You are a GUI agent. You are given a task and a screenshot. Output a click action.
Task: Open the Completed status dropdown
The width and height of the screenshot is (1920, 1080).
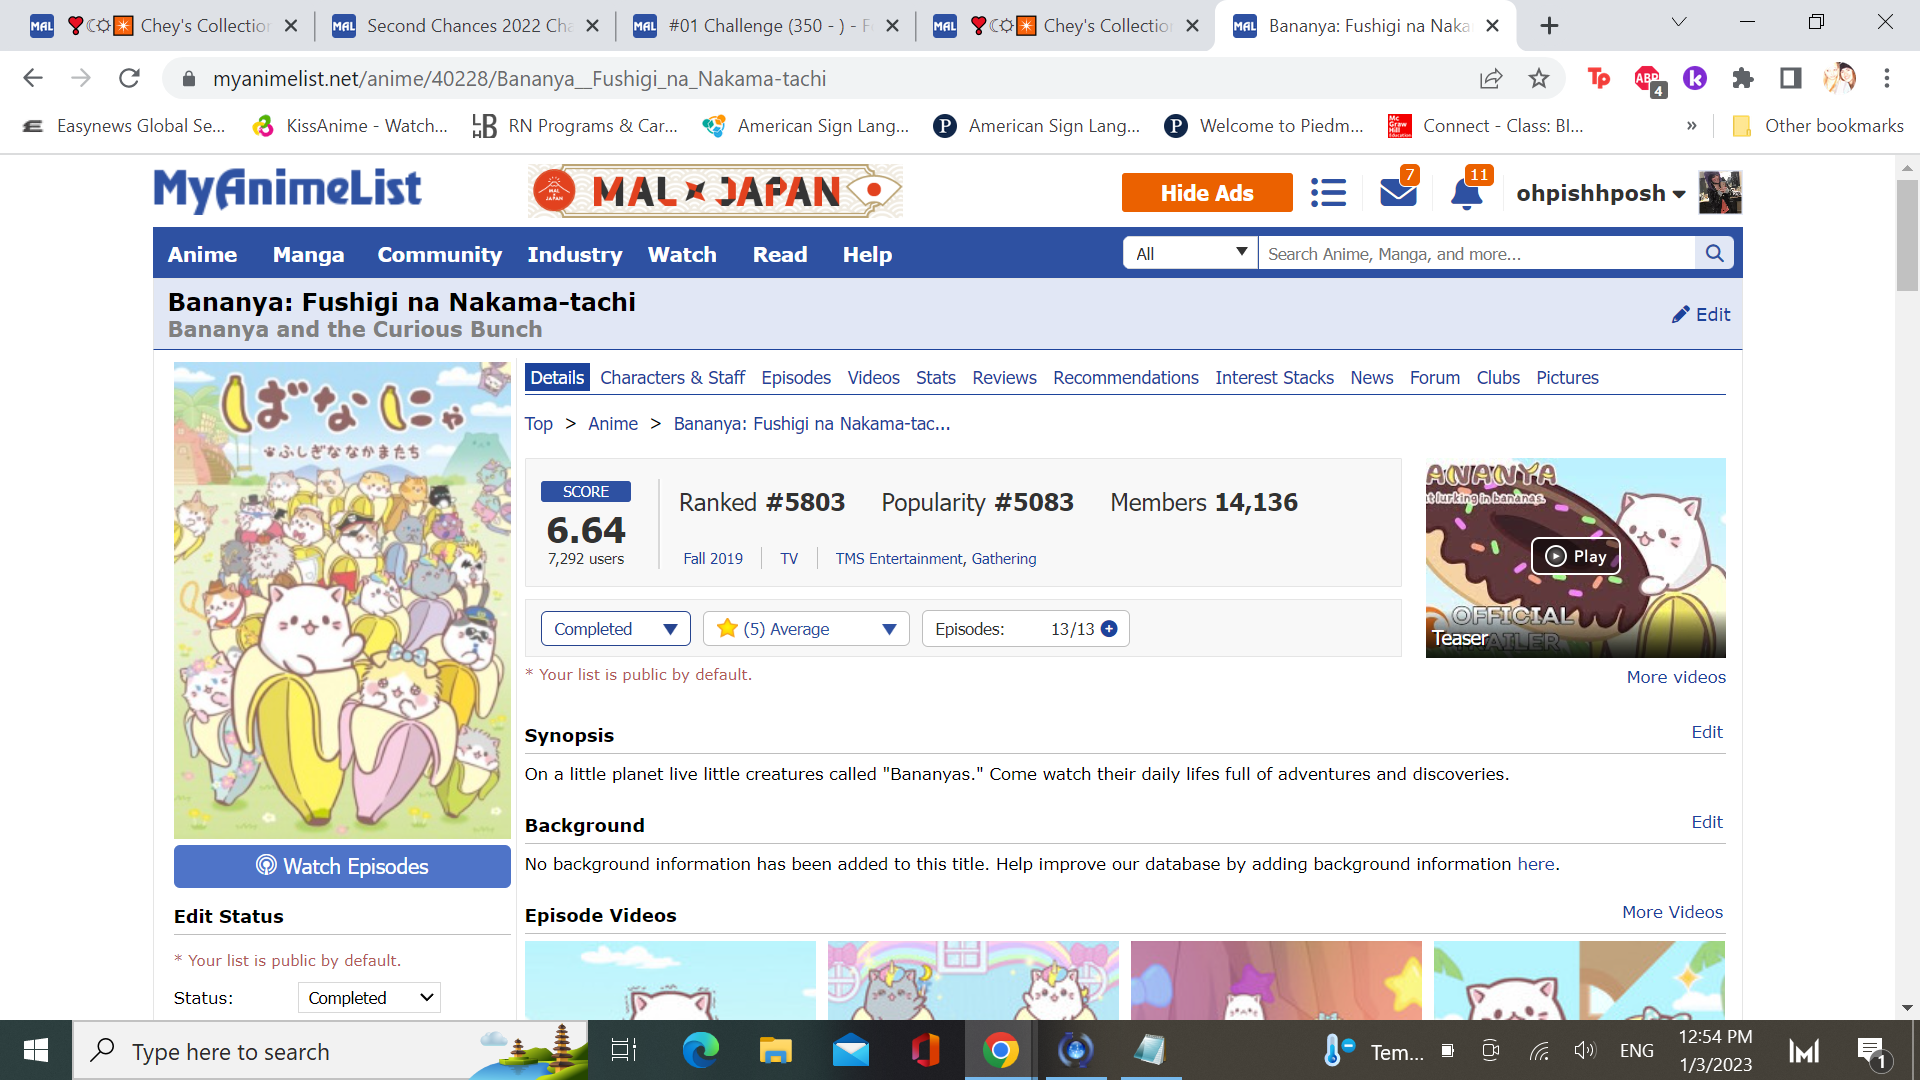click(616, 629)
